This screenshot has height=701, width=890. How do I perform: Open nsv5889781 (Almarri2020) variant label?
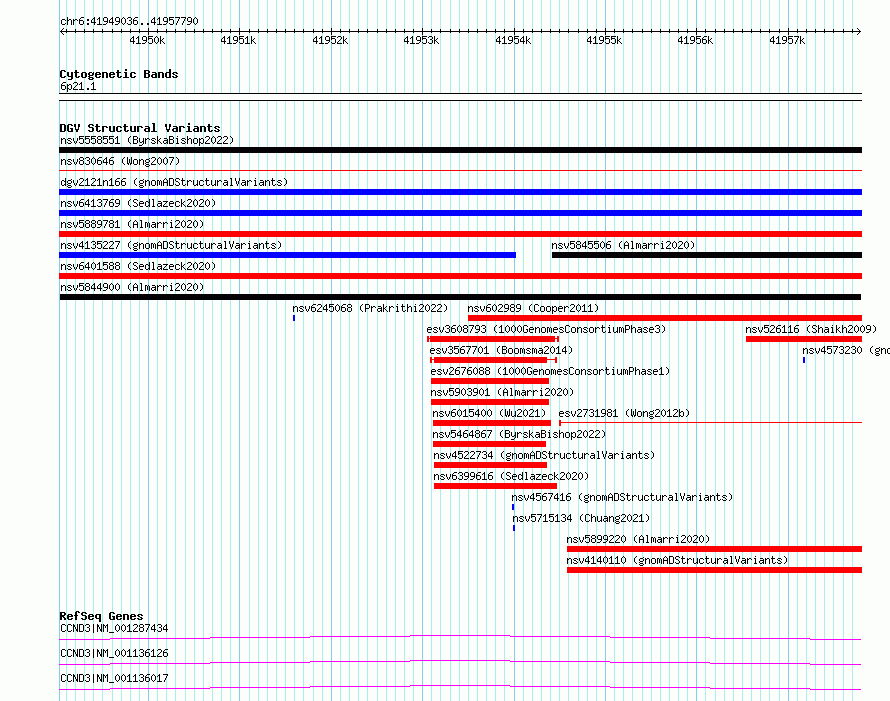tap(132, 224)
